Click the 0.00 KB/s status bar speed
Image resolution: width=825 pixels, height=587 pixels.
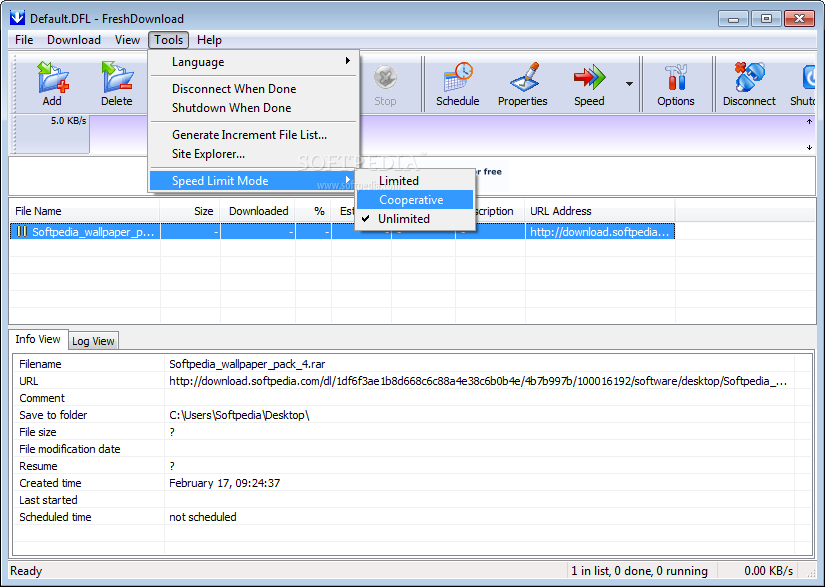pyautogui.click(x=768, y=571)
